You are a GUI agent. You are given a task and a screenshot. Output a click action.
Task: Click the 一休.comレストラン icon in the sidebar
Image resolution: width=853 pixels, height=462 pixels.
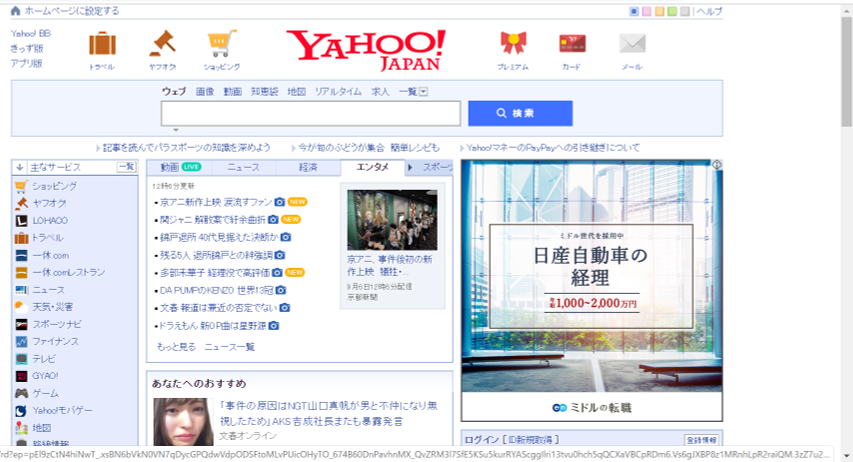click(21, 273)
